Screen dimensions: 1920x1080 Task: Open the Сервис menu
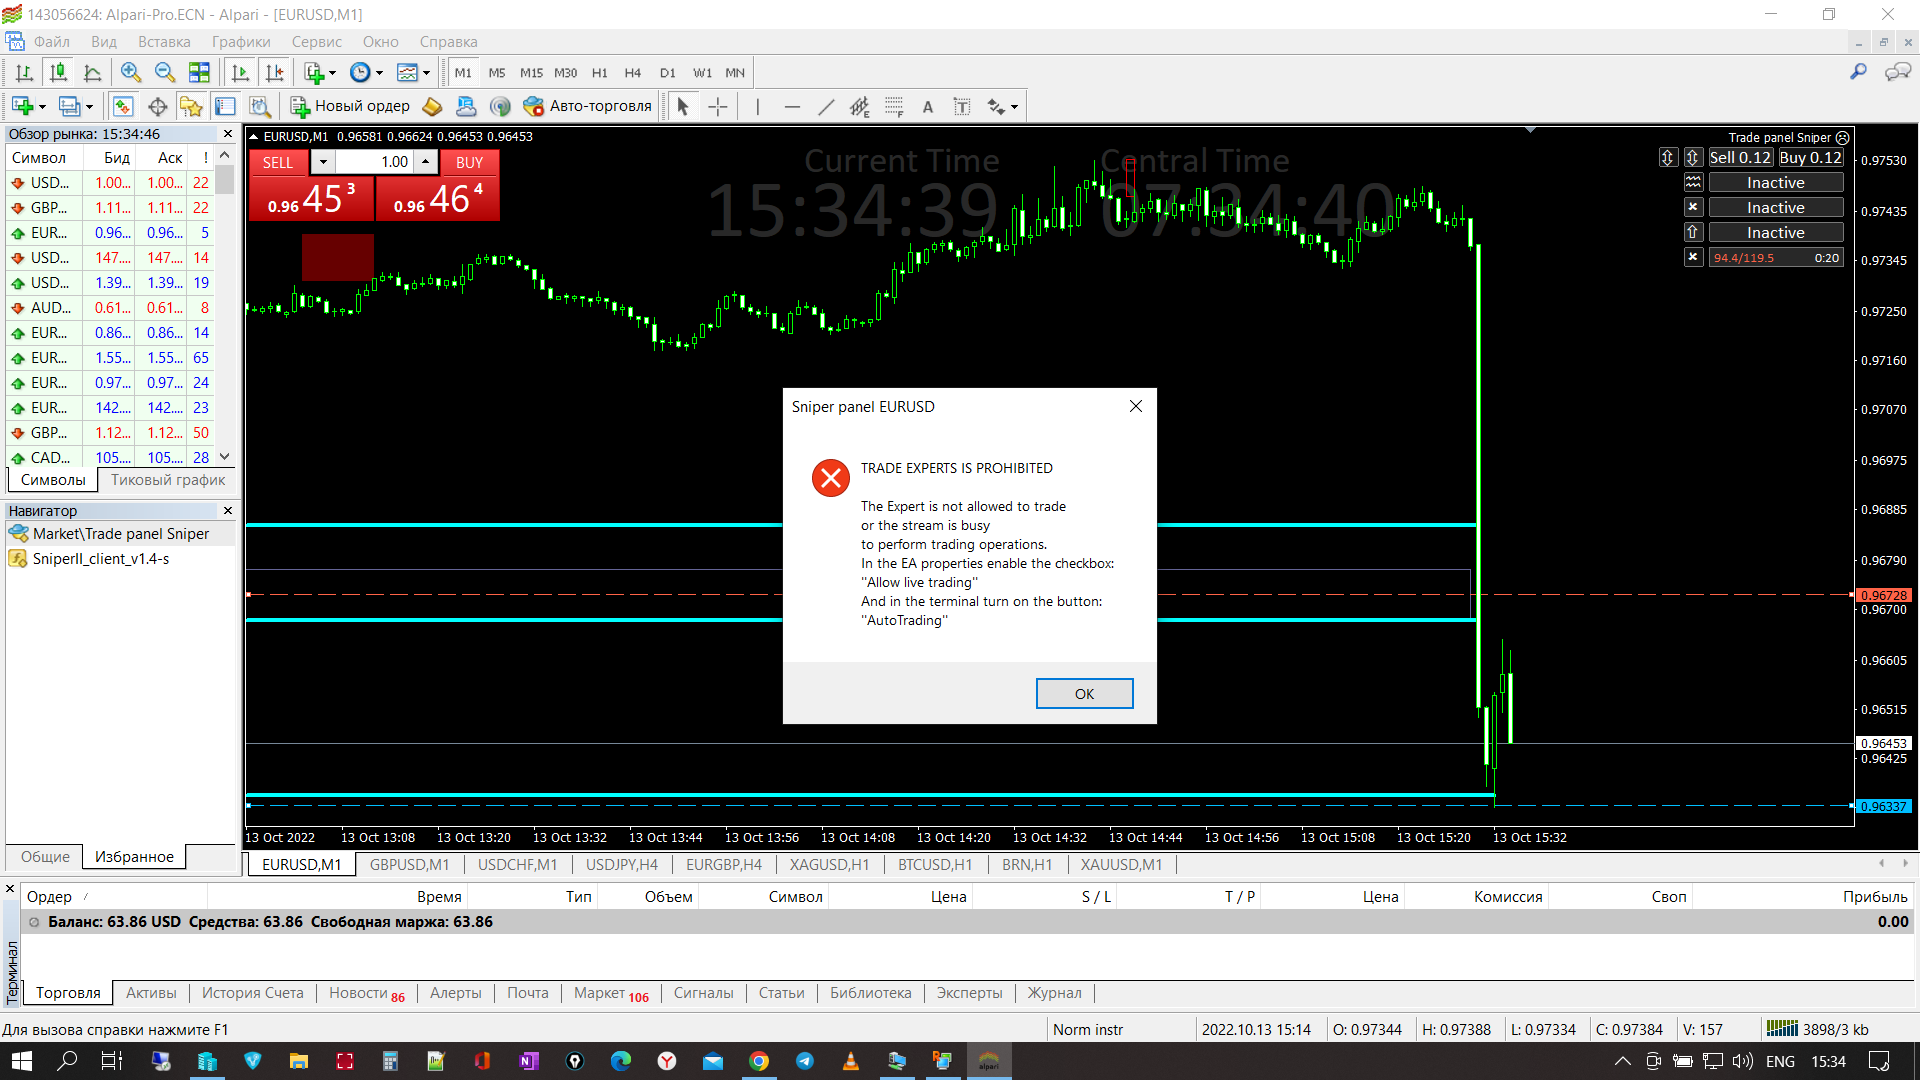click(316, 42)
